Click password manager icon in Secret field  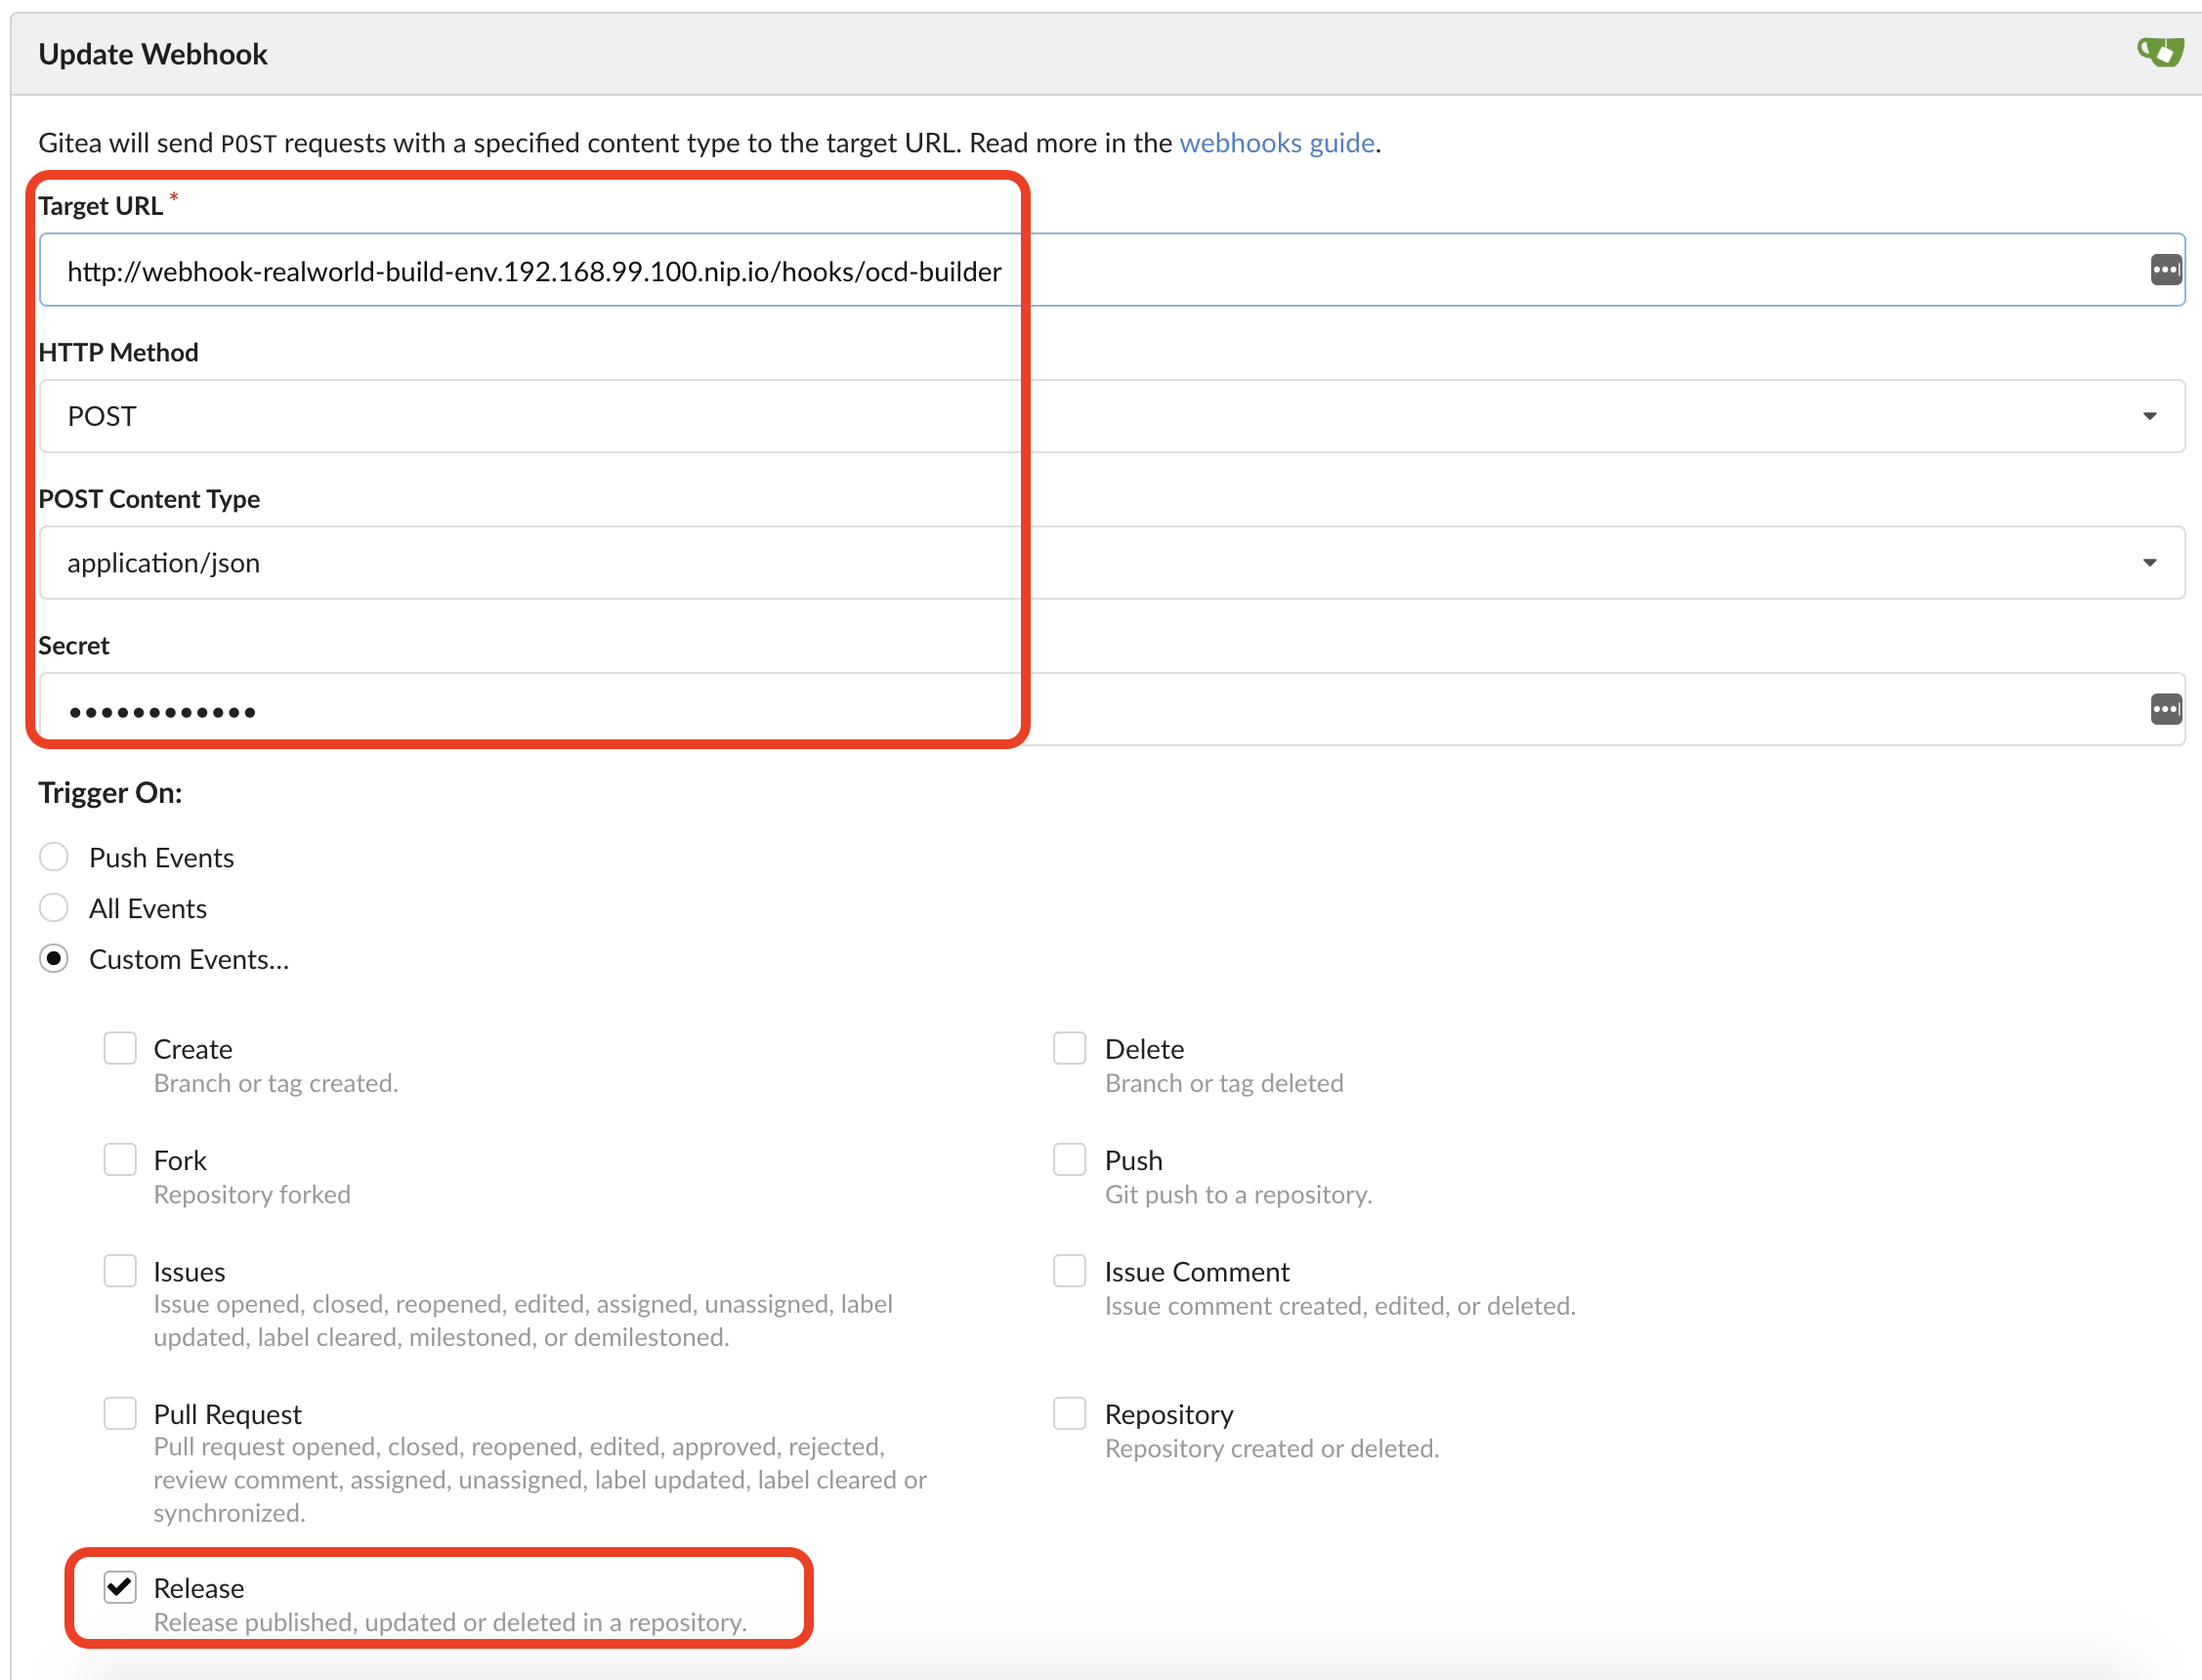click(2165, 709)
